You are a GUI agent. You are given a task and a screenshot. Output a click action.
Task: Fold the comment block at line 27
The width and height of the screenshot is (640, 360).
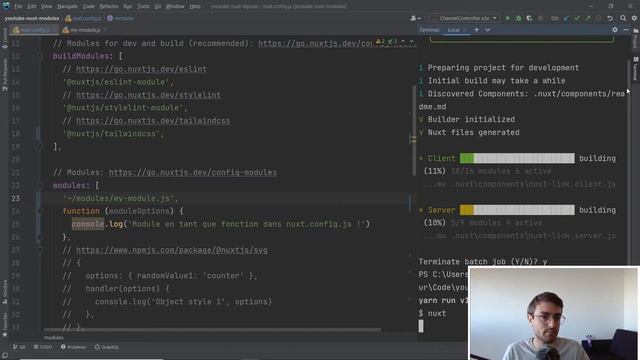coord(40,250)
